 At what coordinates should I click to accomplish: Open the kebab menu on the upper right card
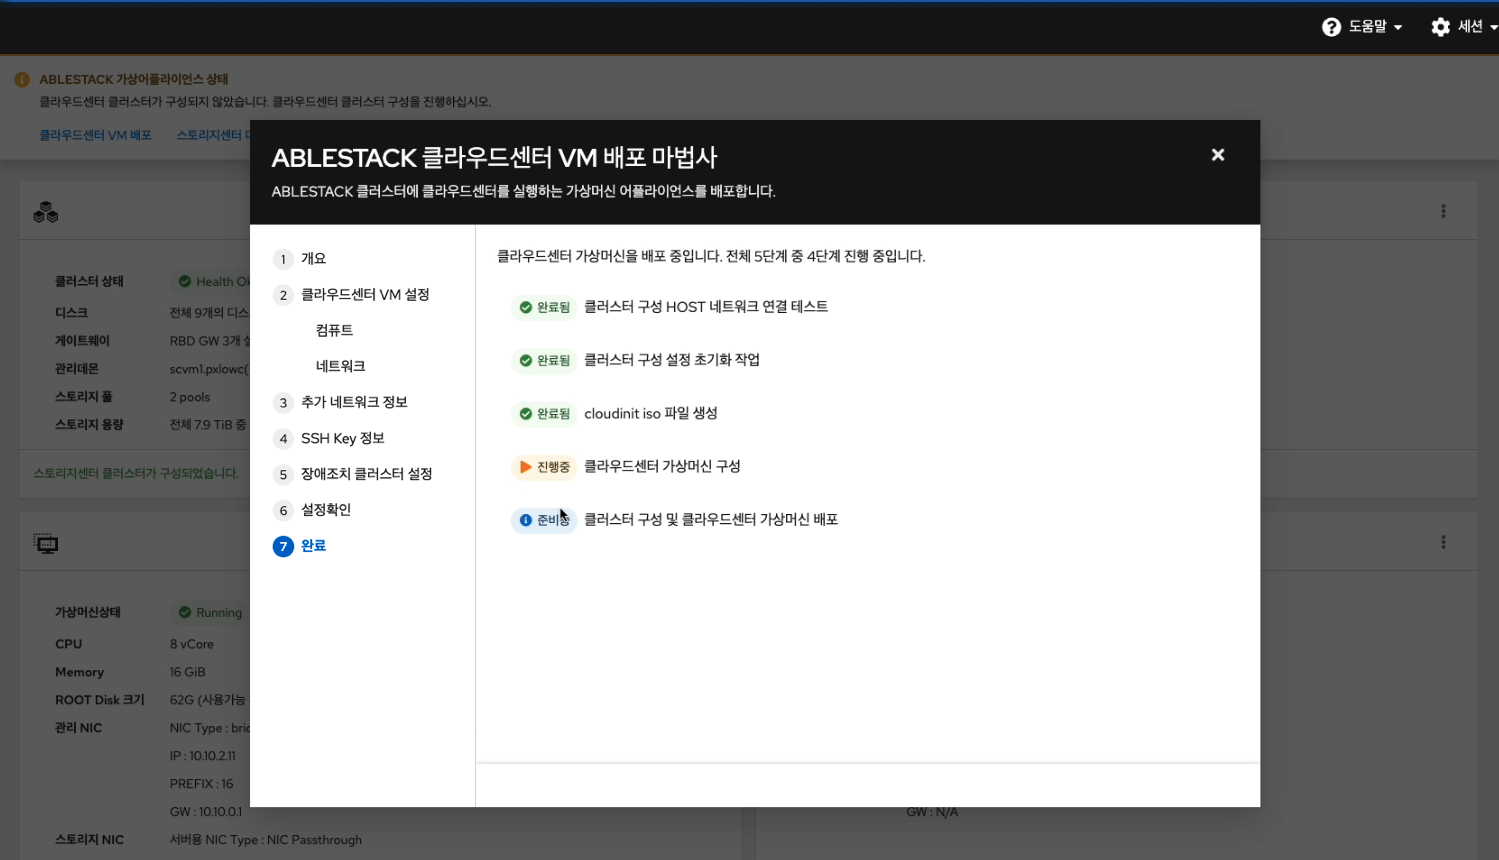(x=1443, y=211)
